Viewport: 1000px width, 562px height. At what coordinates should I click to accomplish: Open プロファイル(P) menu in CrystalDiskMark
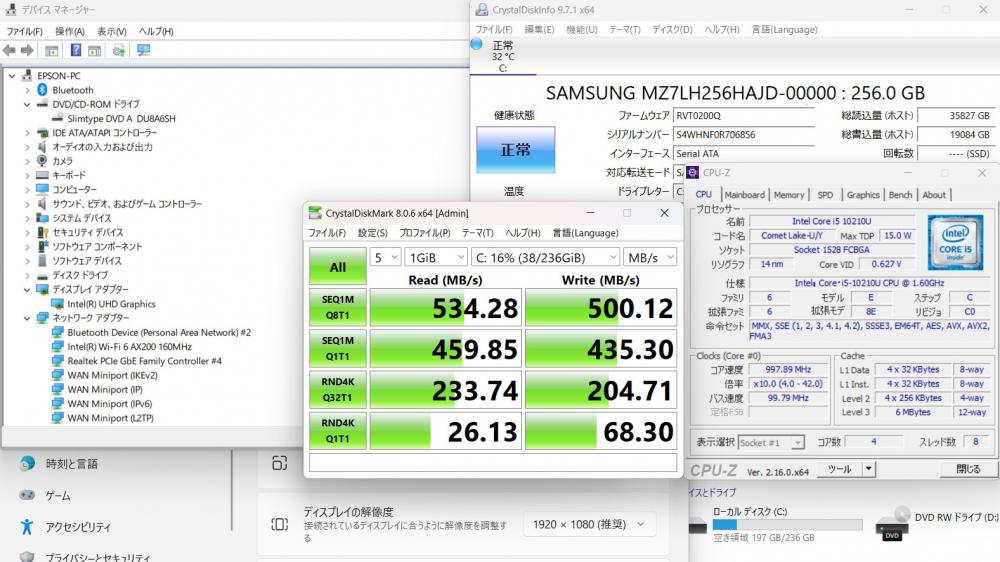[425, 233]
